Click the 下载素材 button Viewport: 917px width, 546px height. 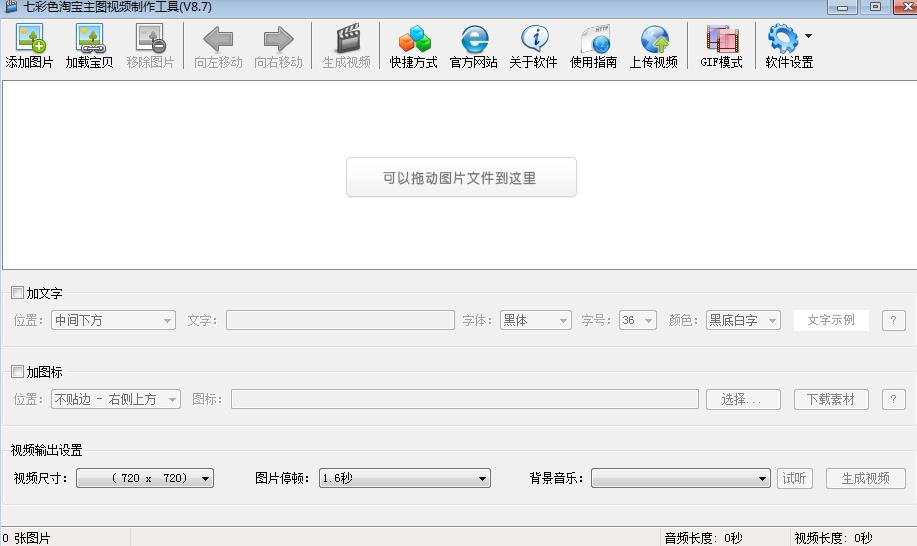click(x=831, y=399)
